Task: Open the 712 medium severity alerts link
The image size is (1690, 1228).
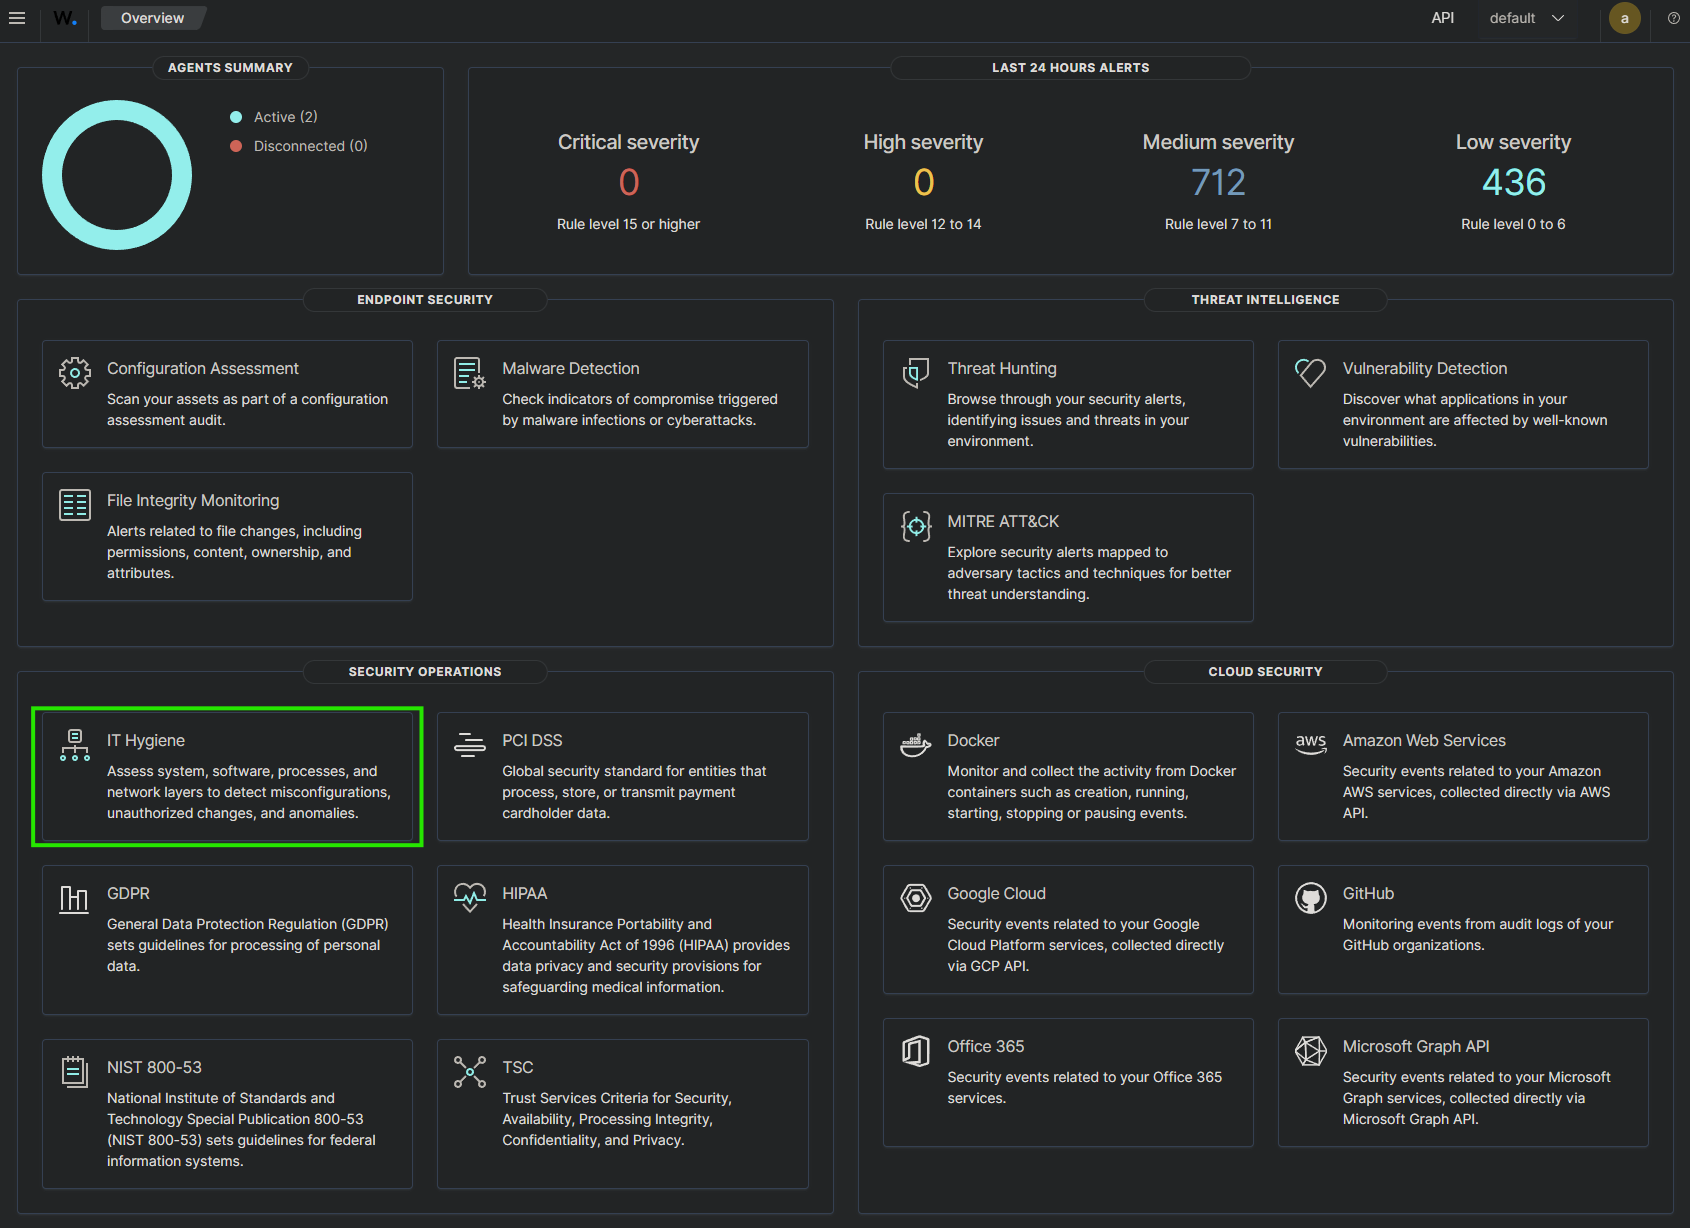Action: (x=1218, y=182)
